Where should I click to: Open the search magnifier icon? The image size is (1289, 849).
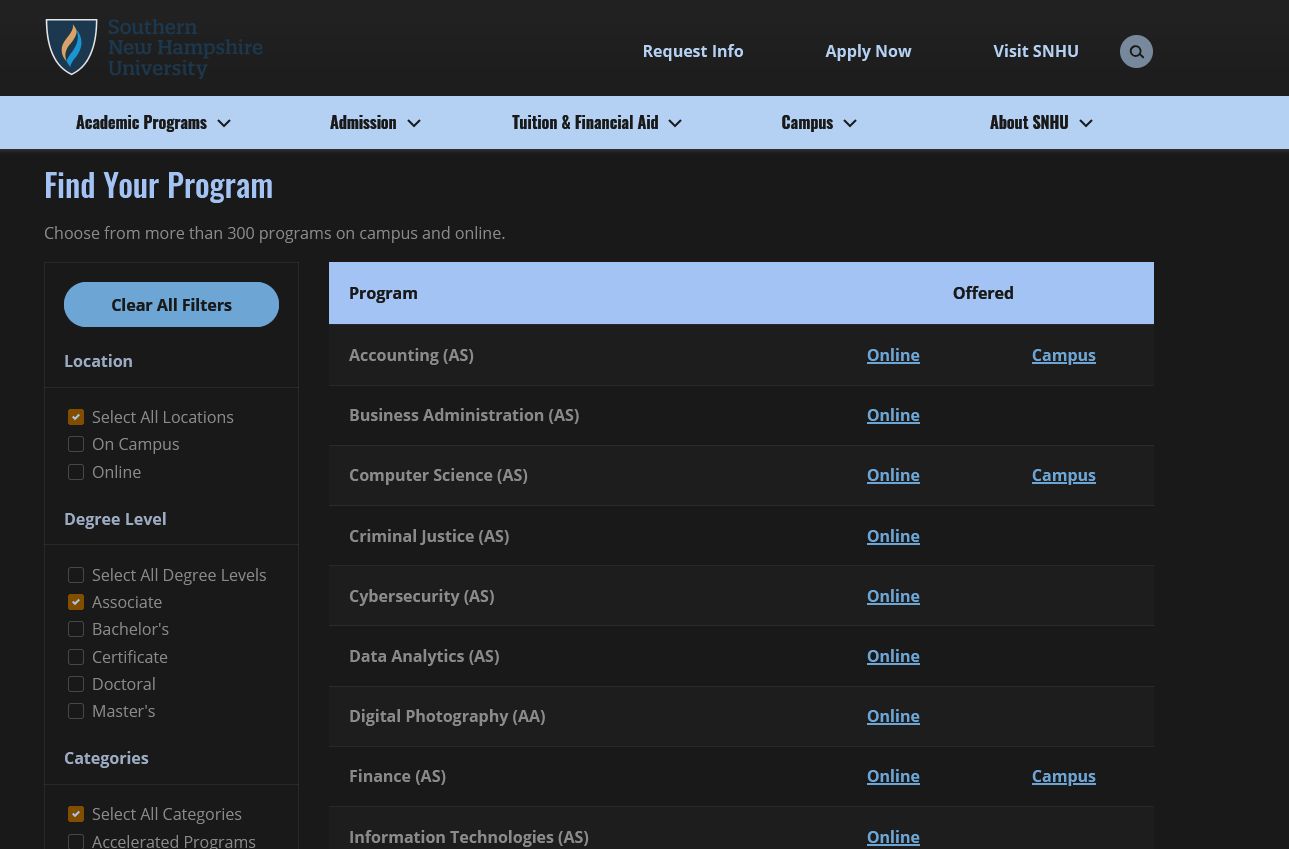point(1136,52)
